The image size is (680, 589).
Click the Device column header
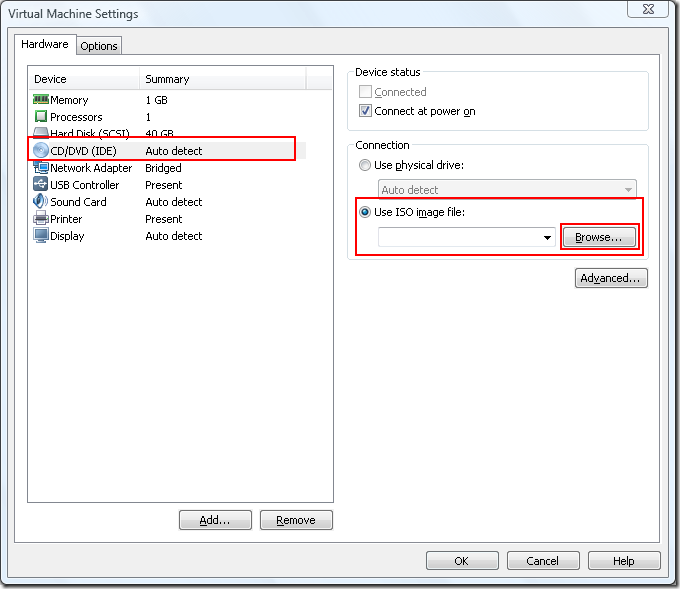click(x=85, y=79)
